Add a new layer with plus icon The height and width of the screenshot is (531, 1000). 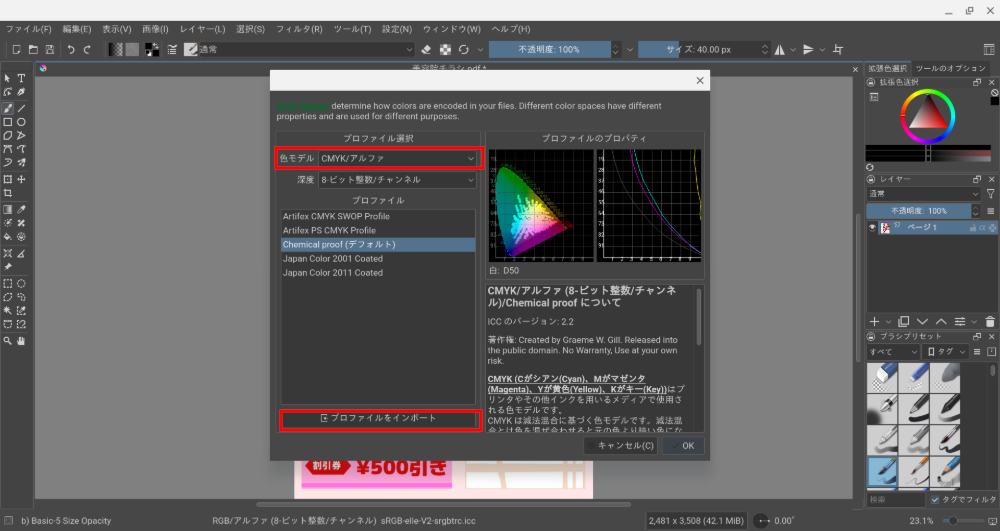tap(874, 321)
